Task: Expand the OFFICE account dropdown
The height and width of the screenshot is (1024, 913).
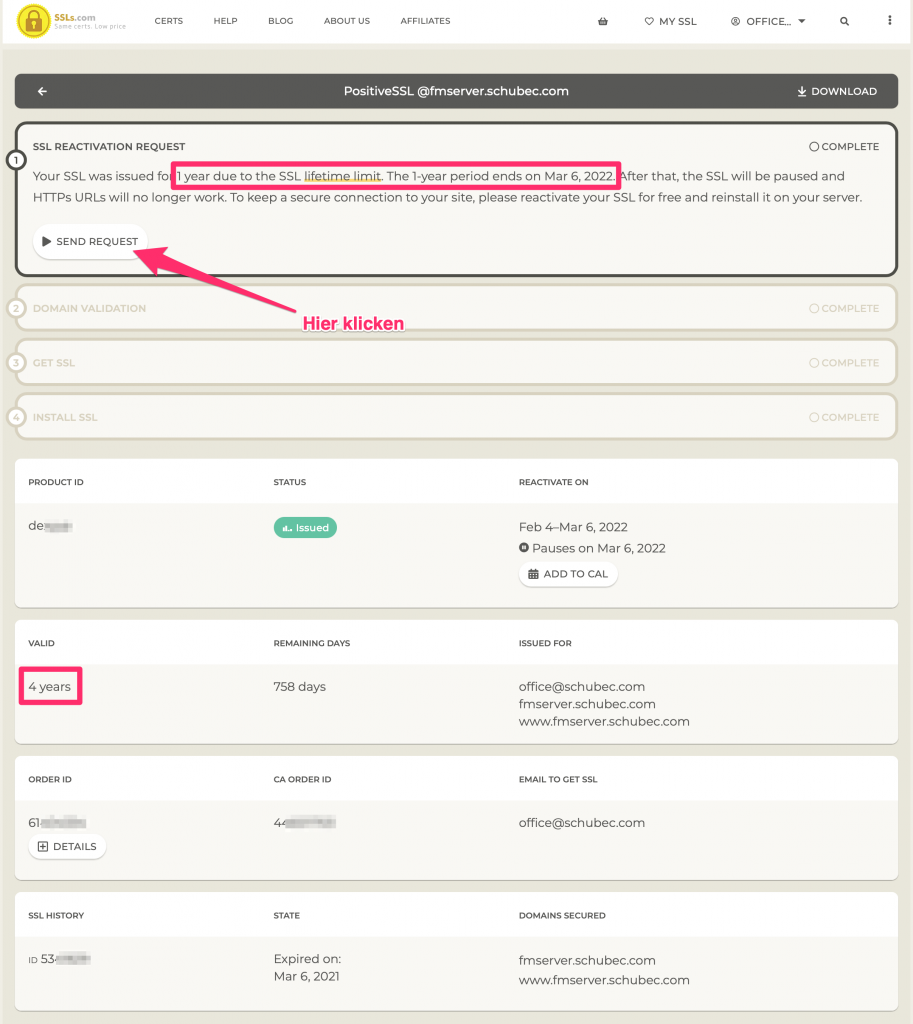Action: pyautogui.click(x=768, y=22)
